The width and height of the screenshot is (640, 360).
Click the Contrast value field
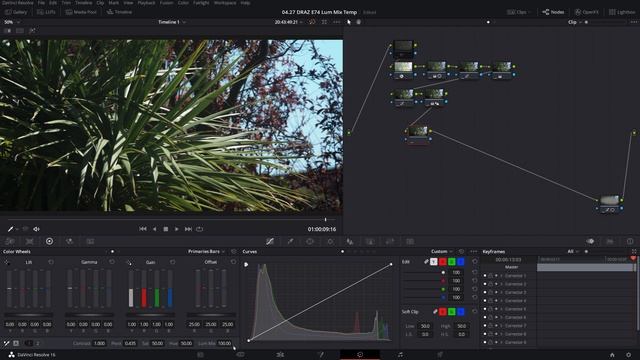coord(100,343)
